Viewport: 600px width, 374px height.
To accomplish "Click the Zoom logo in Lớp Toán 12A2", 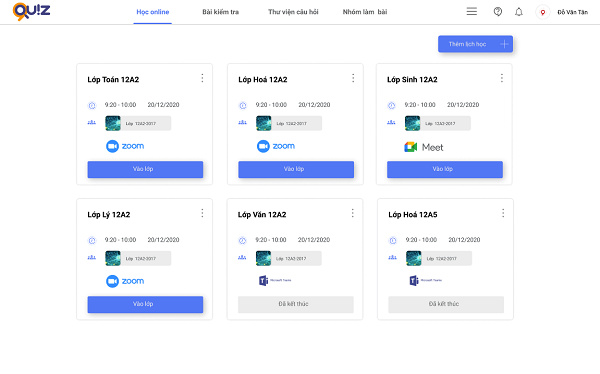I will (x=125, y=146).
